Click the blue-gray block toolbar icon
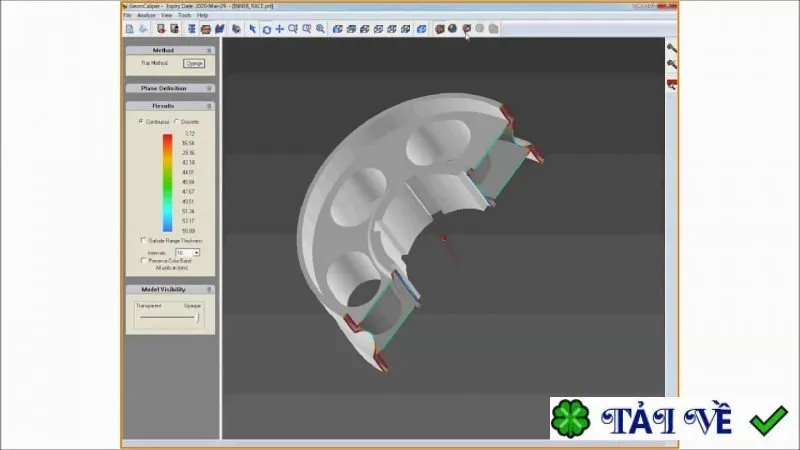The image size is (800, 450). [236, 29]
